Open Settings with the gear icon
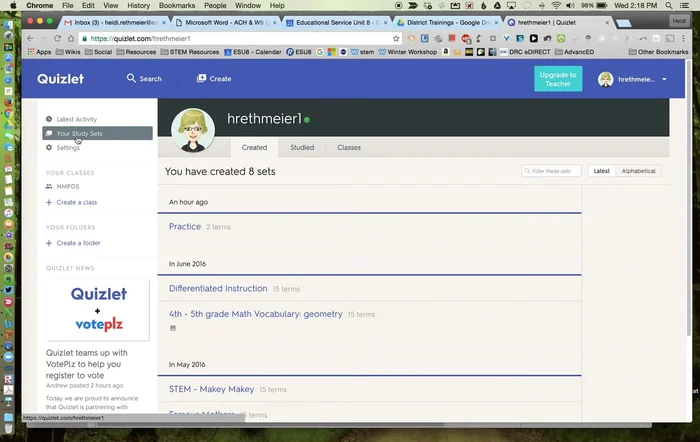The image size is (700, 442). point(49,147)
